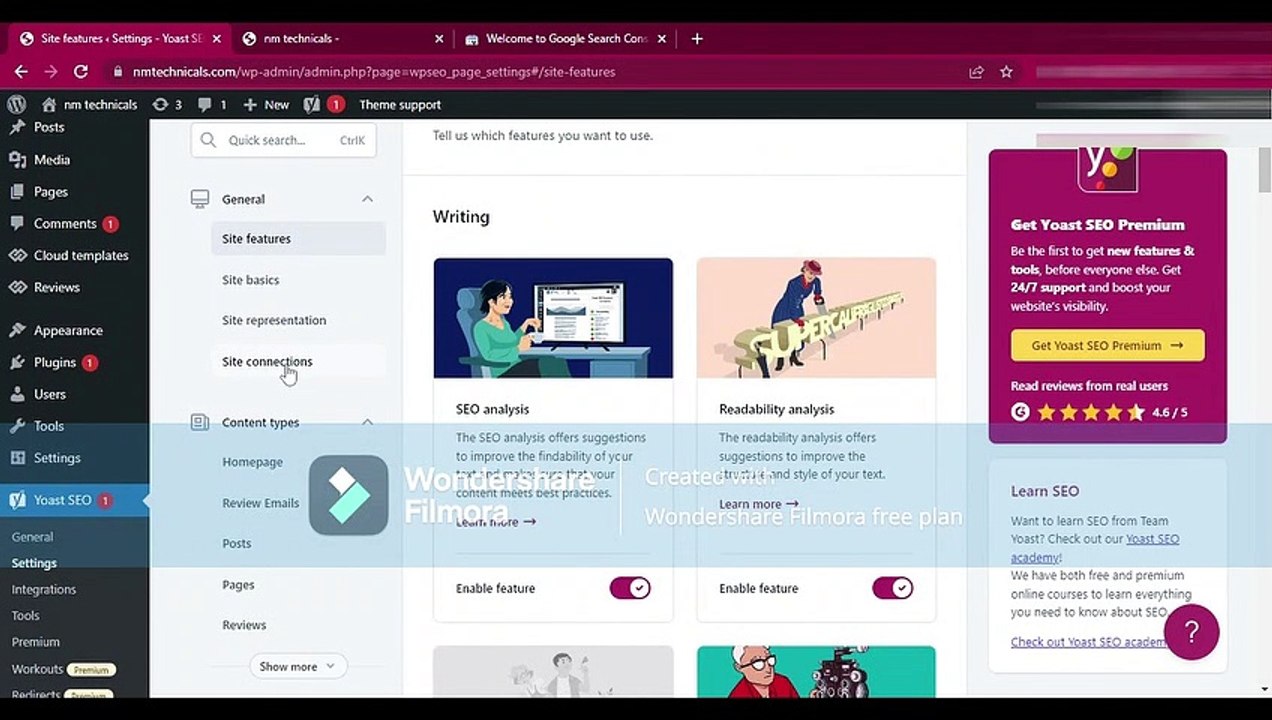
Task: Reload the page with refresh icon
Action: (81, 72)
